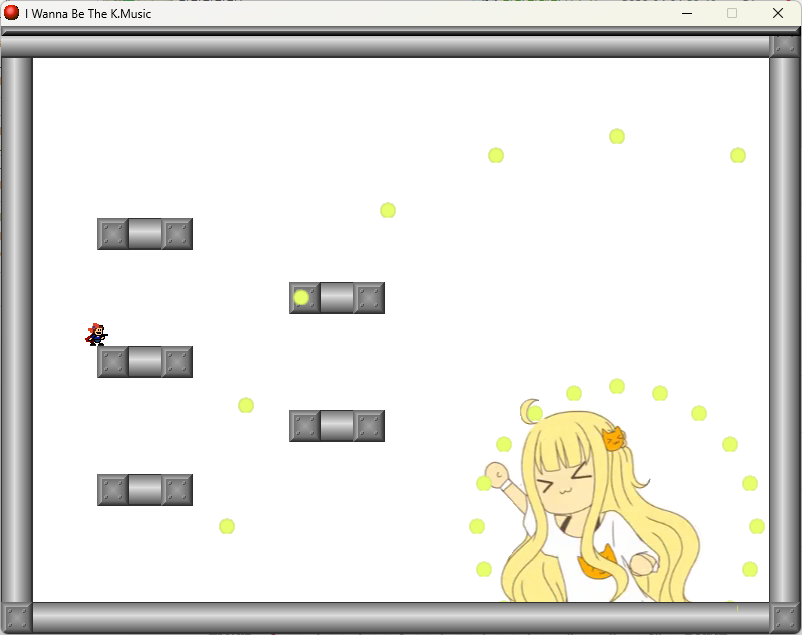
Task: Click the "I Wanna Be The K.Music" title text
Action: coord(88,14)
